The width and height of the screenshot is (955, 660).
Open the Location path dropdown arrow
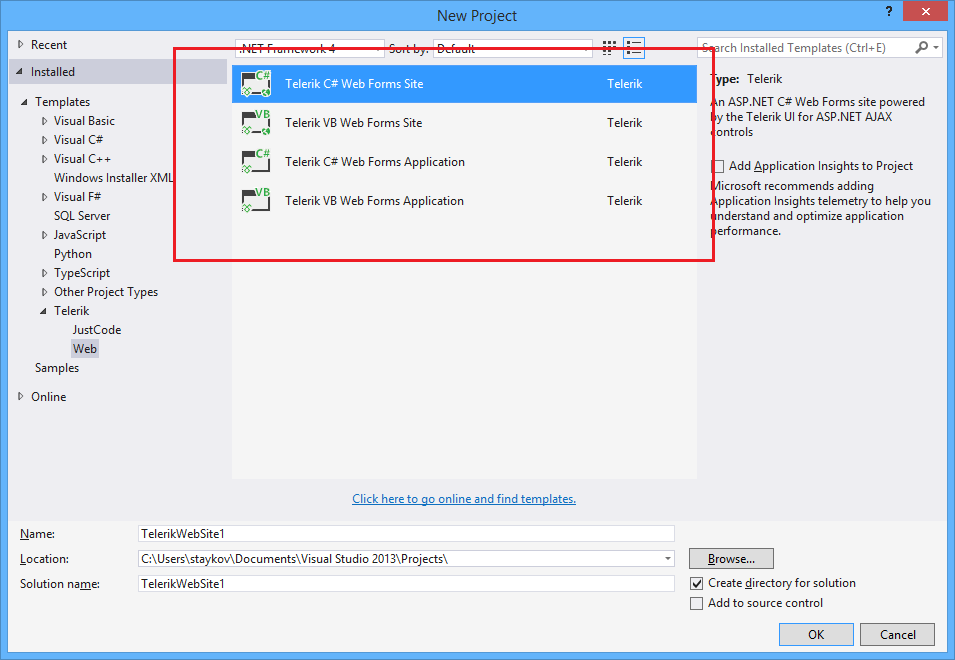(668, 559)
